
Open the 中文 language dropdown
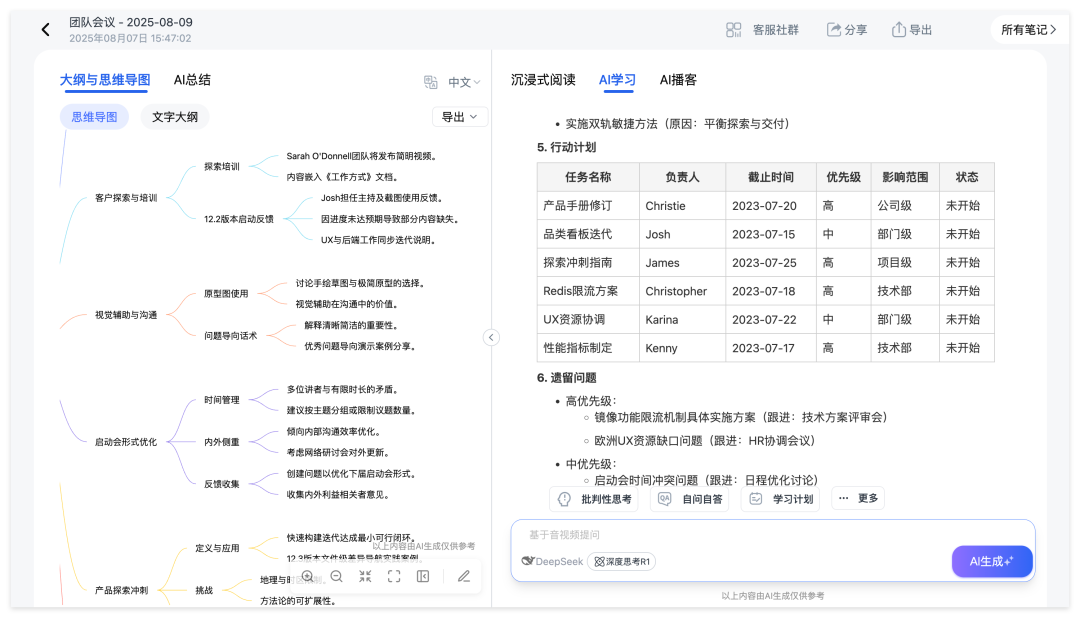click(460, 80)
